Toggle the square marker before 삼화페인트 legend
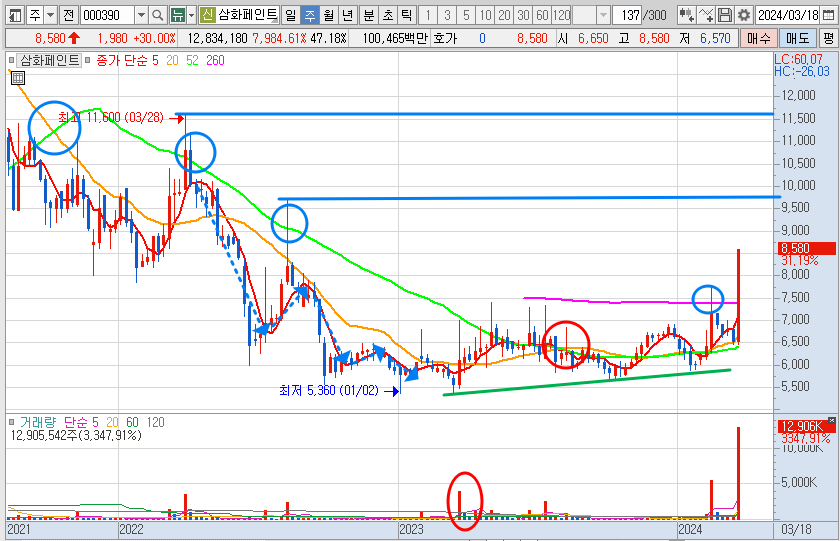The image size is (840, 541). point(11,60)
